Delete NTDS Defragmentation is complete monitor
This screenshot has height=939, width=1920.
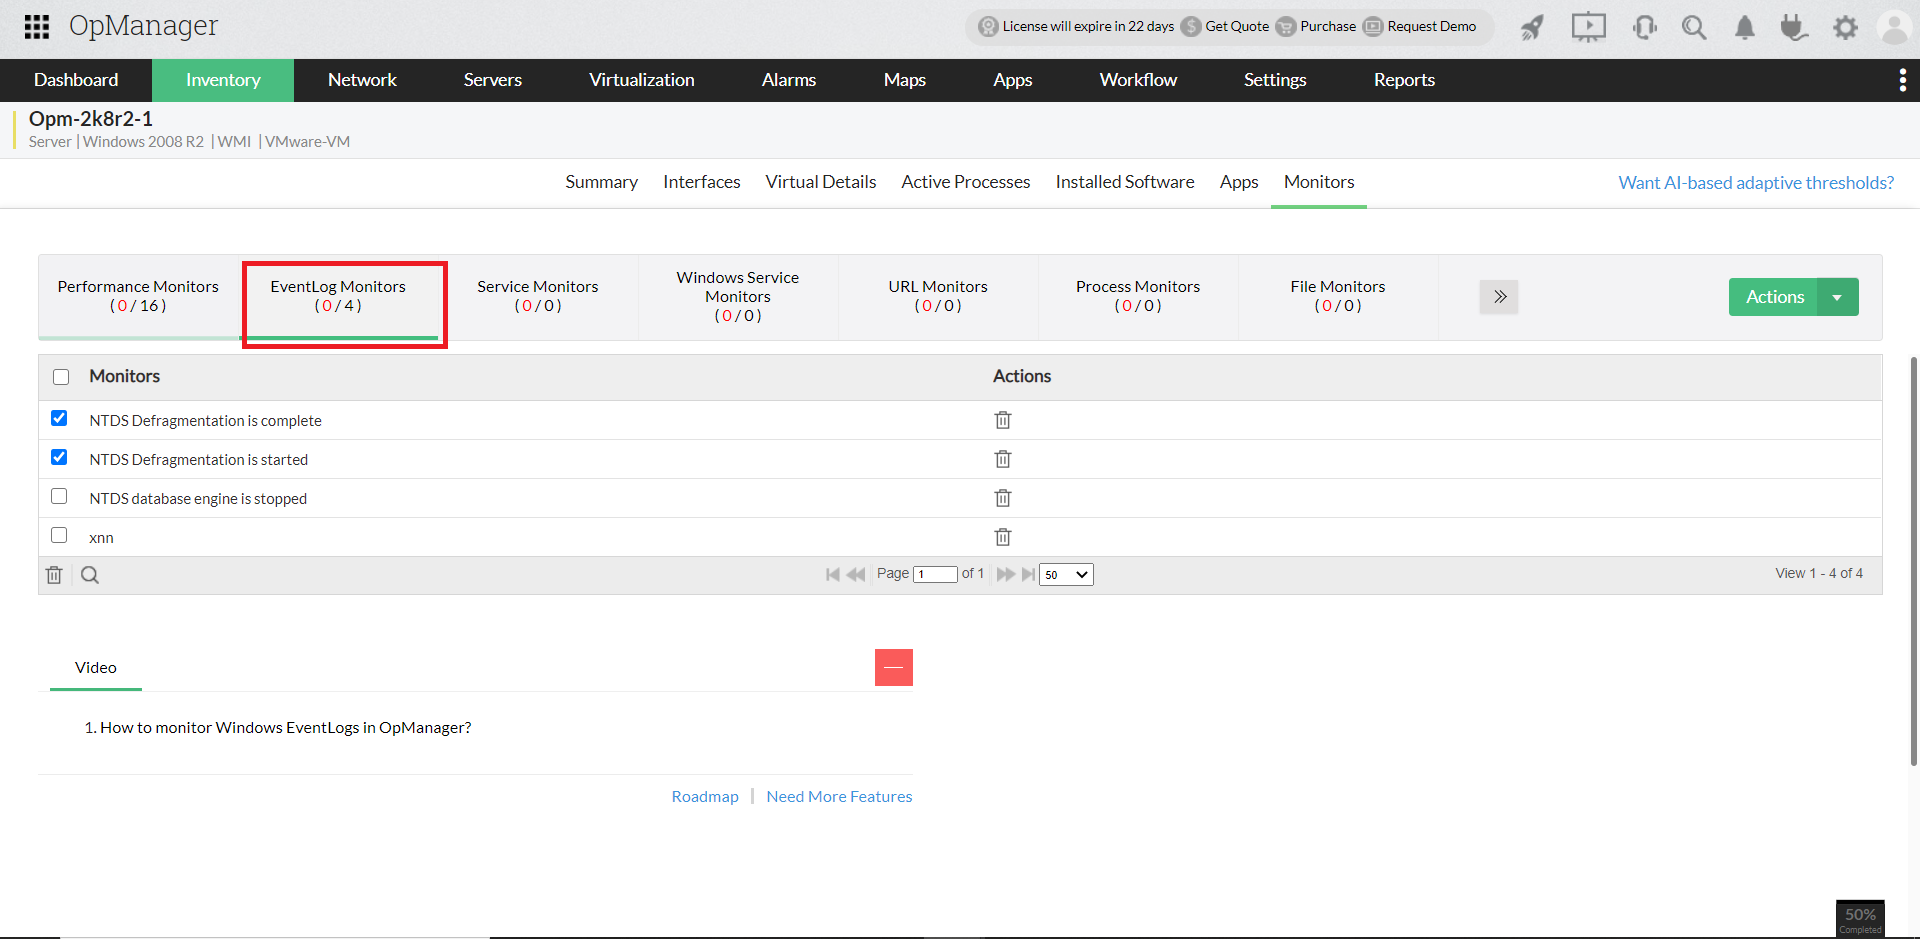[1002, 420]
